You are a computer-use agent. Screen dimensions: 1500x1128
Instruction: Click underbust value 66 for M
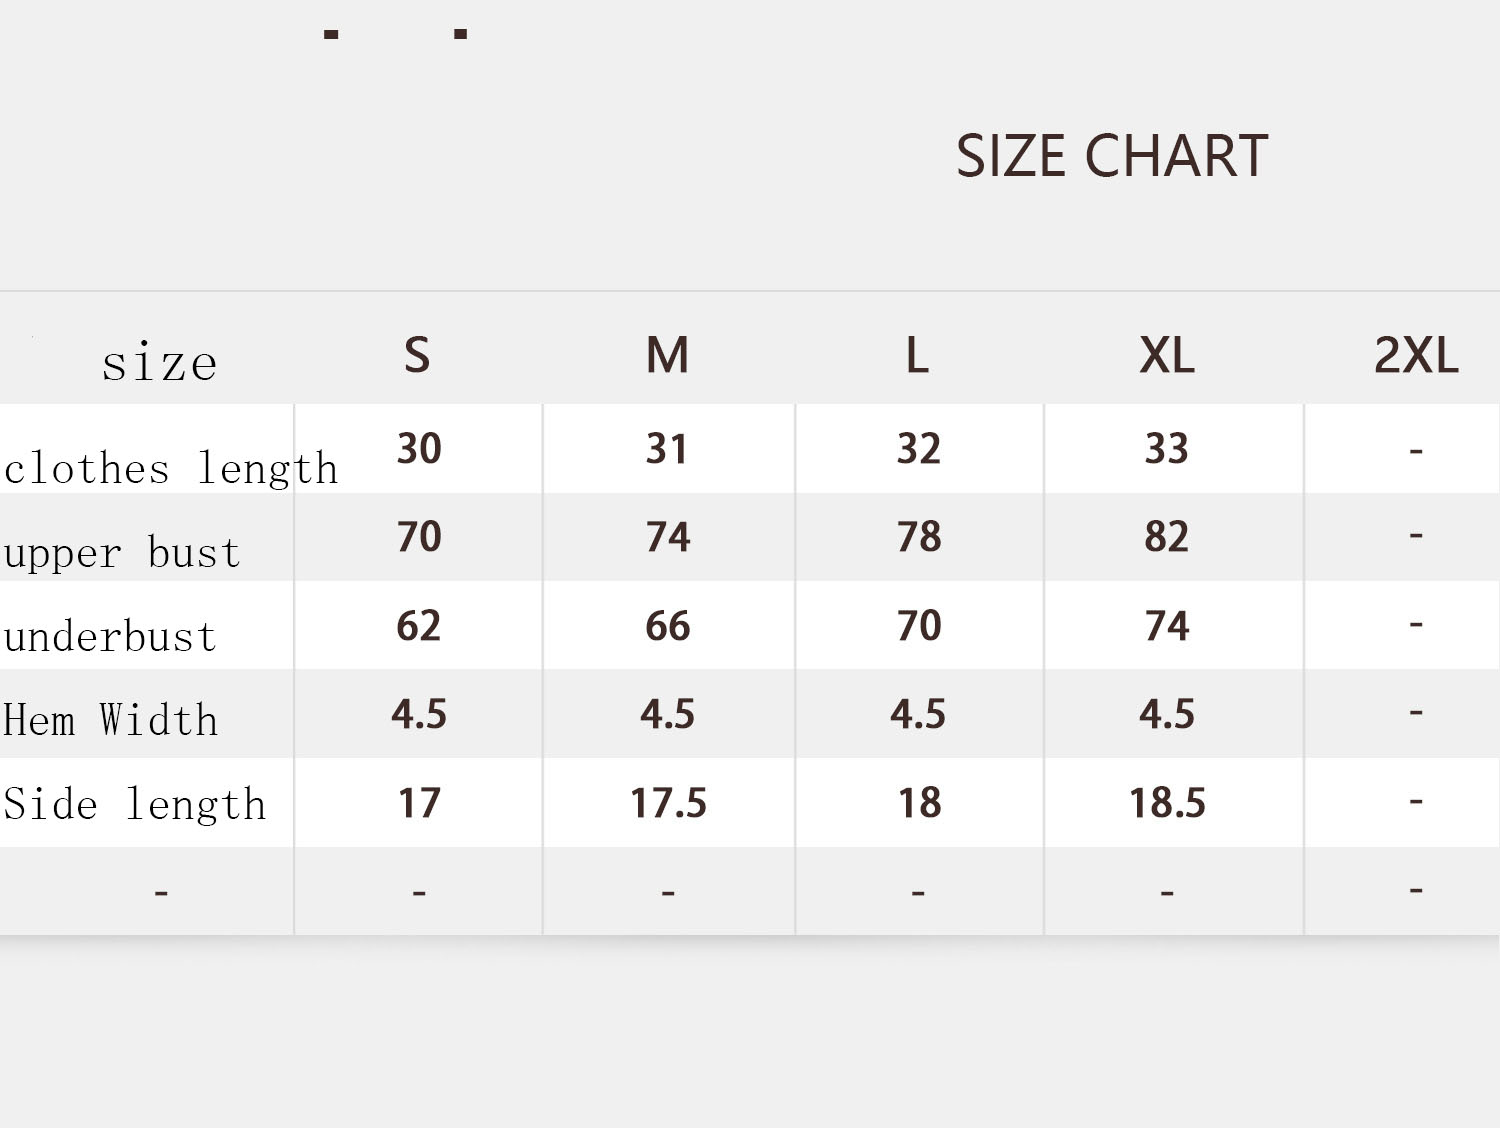667,626
